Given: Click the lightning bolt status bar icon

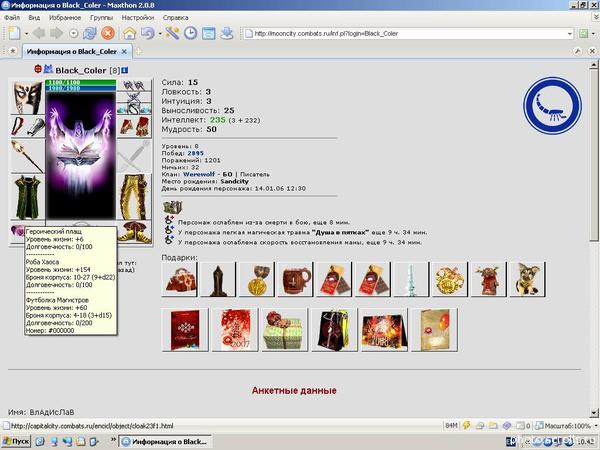Looking at the screenshot, I should [x=466, y=426].
